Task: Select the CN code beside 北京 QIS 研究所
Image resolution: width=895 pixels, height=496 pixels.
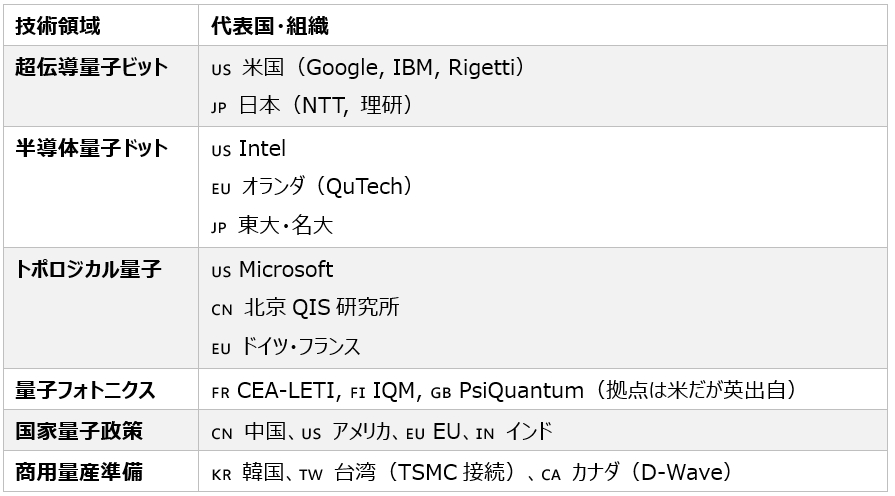Action: pyautogui.click(x=221, y=310)
